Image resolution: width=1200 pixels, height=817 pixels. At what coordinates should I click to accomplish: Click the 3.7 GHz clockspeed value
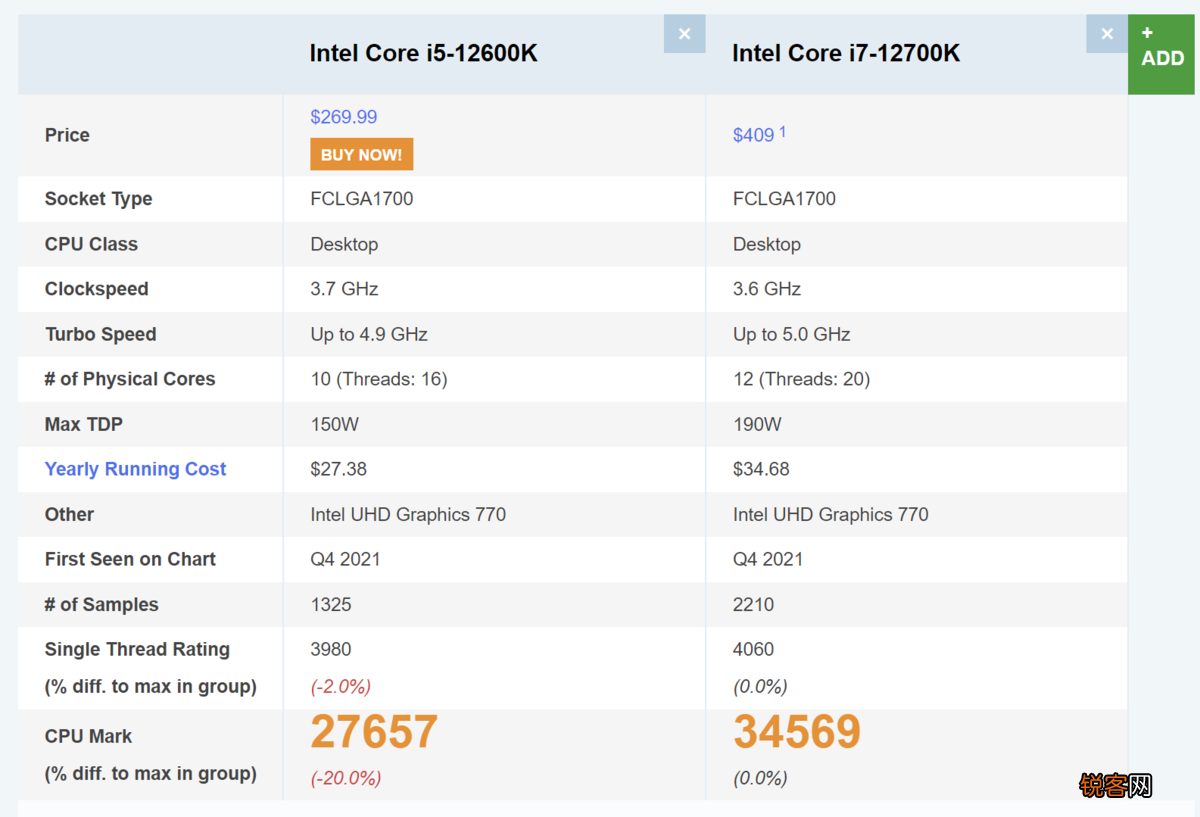click(344, 289)
